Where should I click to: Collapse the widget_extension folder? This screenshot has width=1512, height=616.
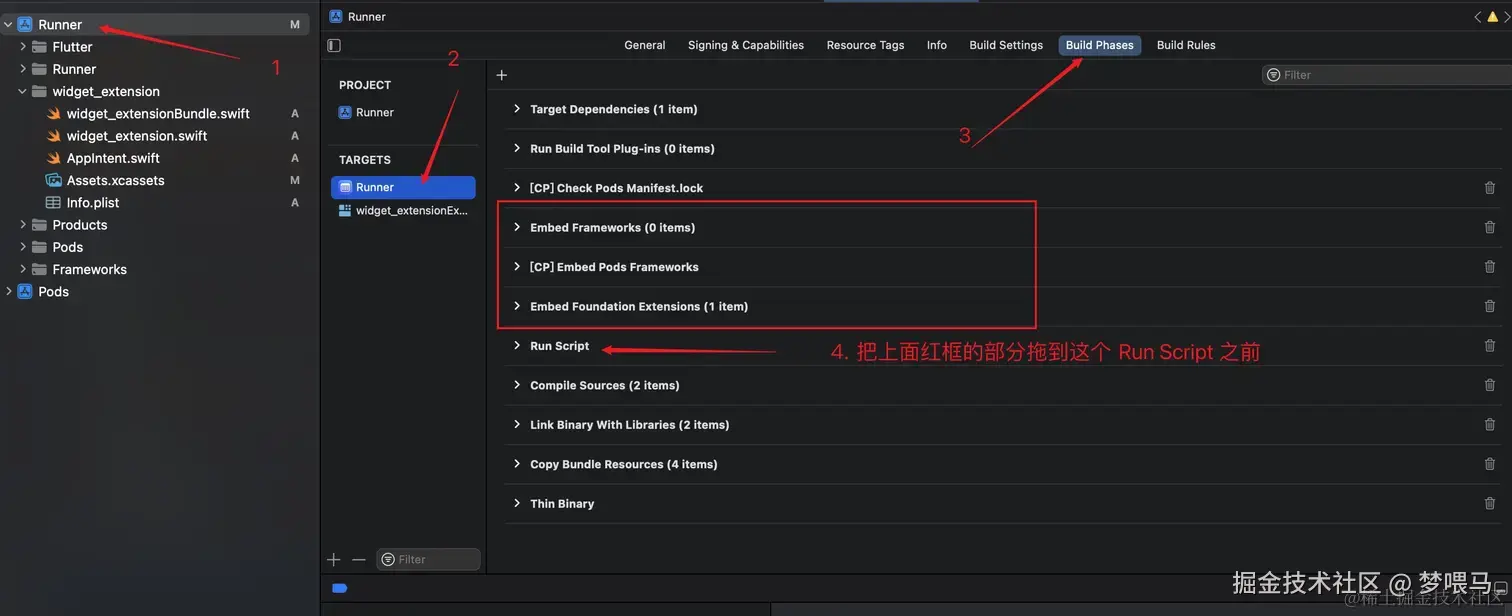click(x=23, y=91)
